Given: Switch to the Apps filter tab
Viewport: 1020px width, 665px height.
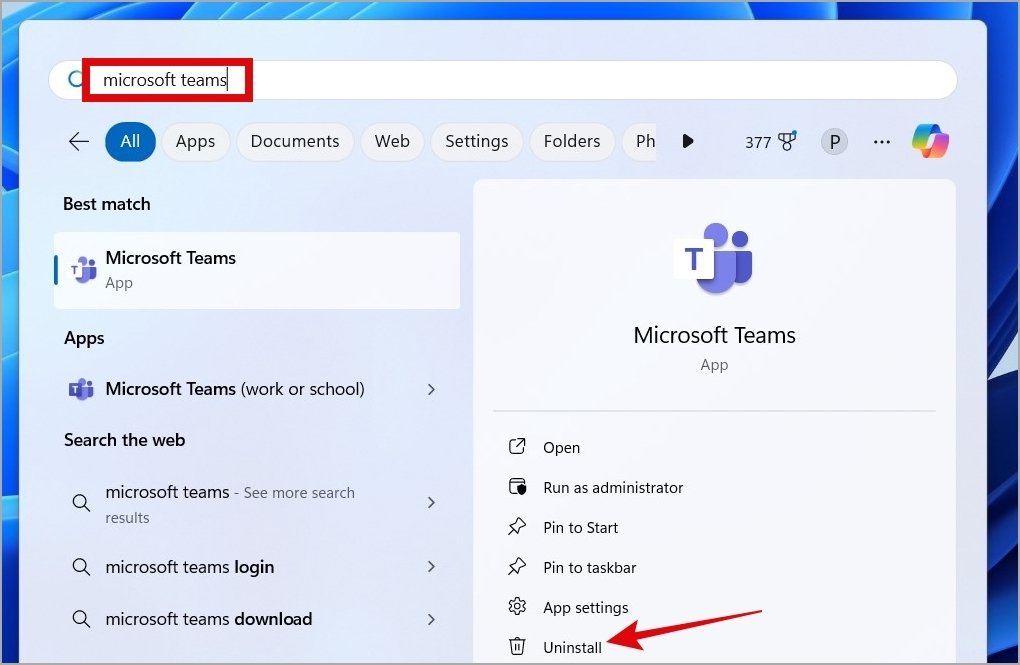Looking at the screenshot, I should pos(195,141).
